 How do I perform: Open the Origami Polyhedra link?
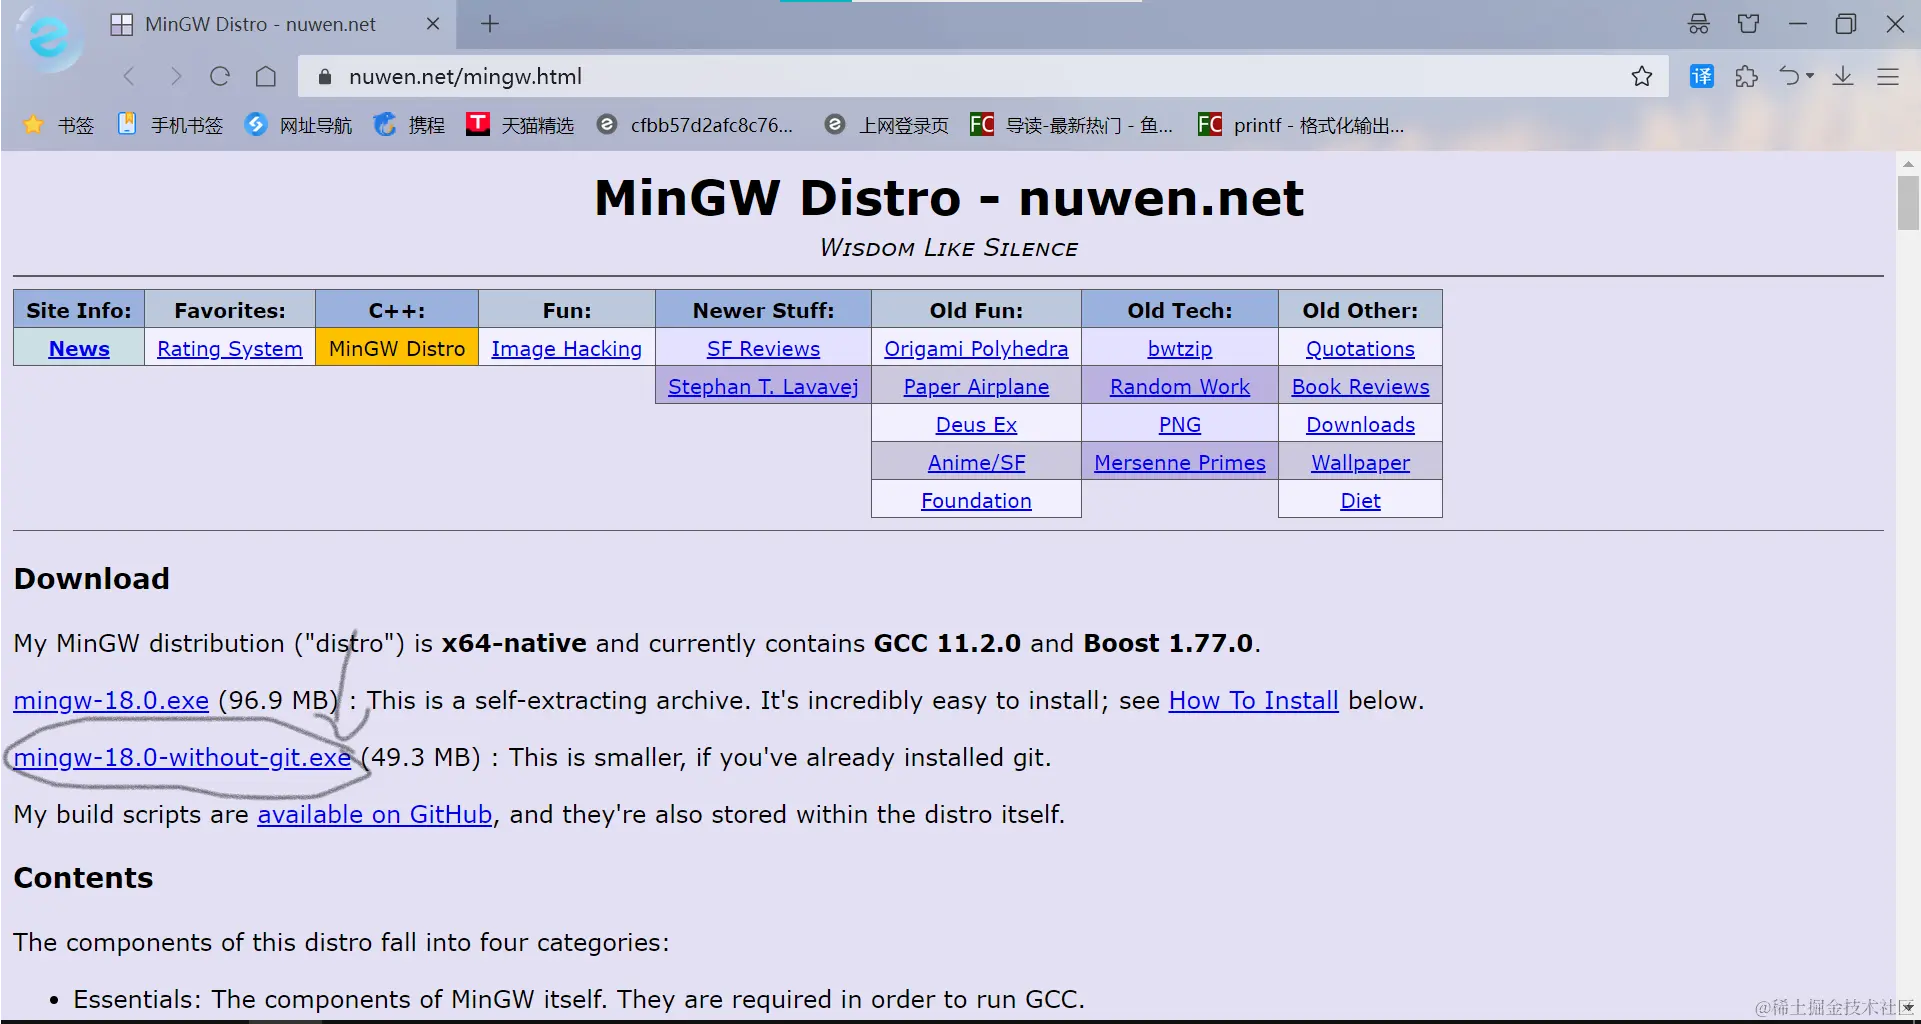(976, 349)
